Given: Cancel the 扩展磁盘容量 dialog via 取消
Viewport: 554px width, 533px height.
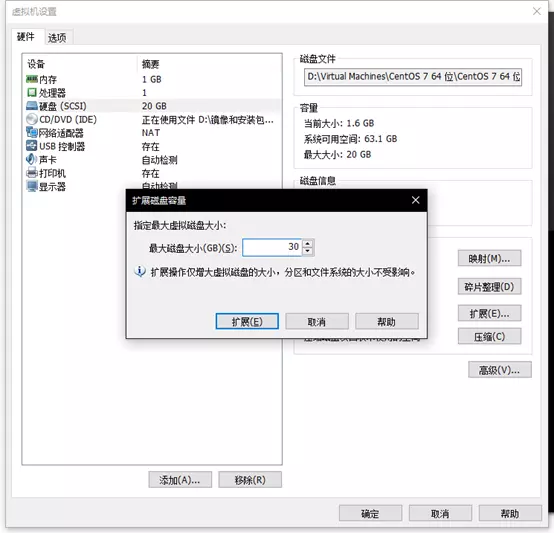Looking at the screenshot, I should click(317, 321).
